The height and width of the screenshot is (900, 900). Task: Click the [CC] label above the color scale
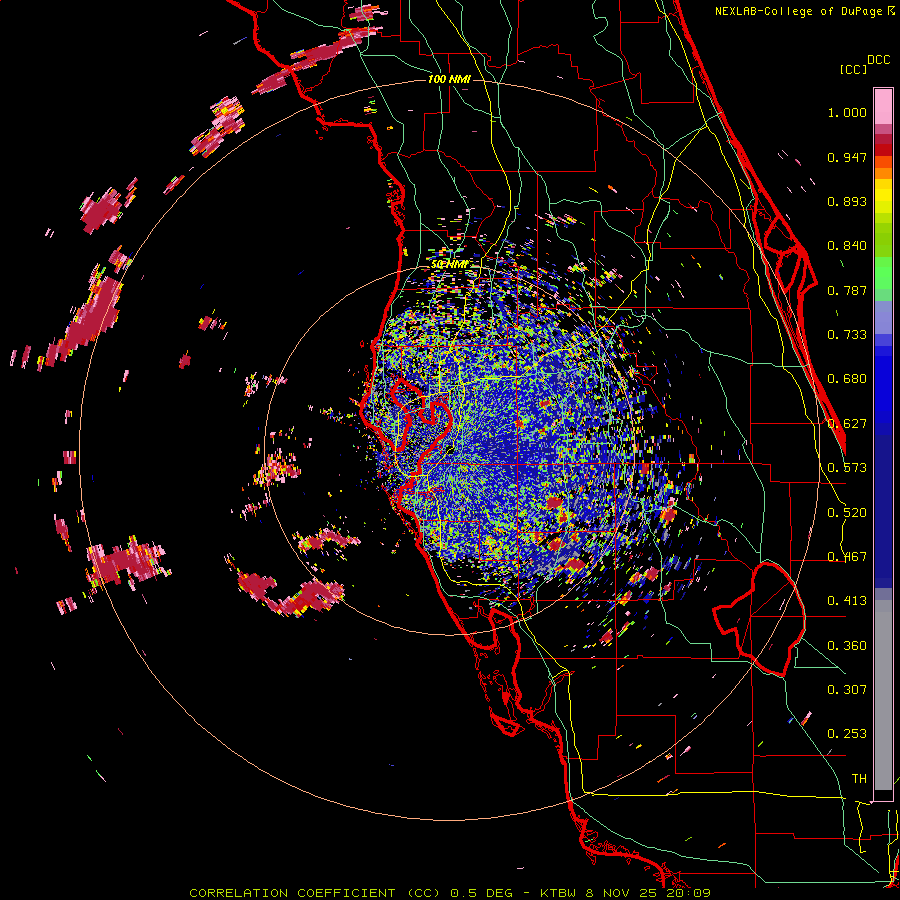853,69
